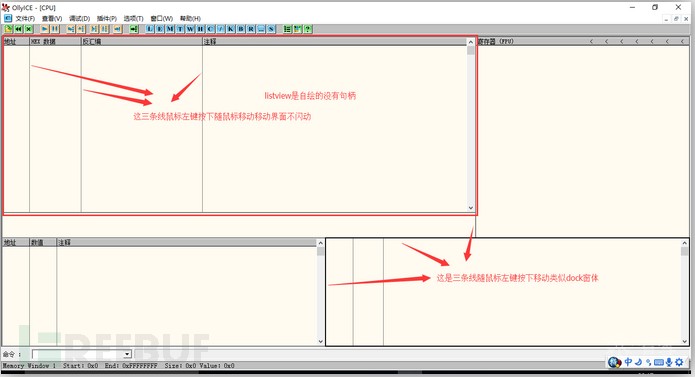The image size is (695, 377).
Task: Click the dump pane 注释 column header
Action: pos(186,242)
